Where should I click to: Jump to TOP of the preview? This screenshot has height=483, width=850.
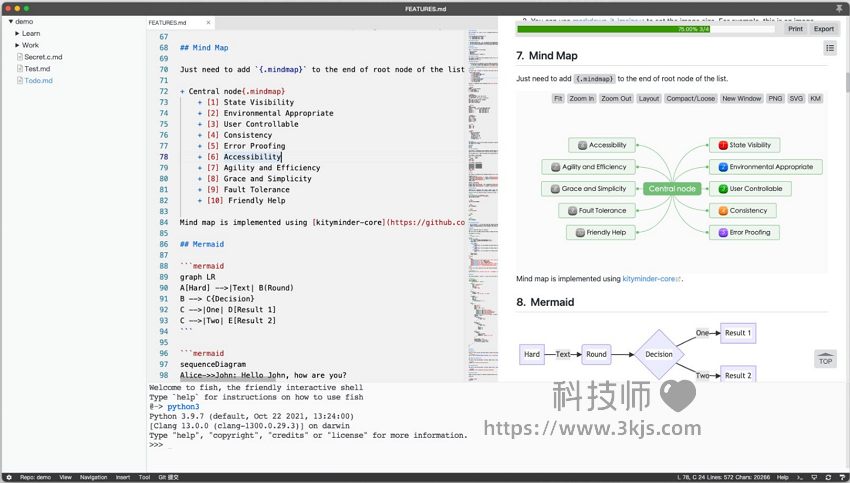tap(825, 359)
